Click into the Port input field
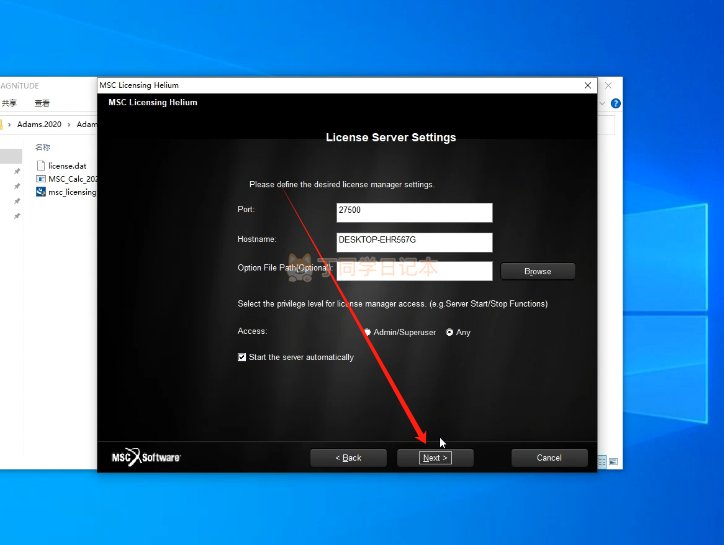724x545 pixels. pyautogui.click(x=414, y=212)
